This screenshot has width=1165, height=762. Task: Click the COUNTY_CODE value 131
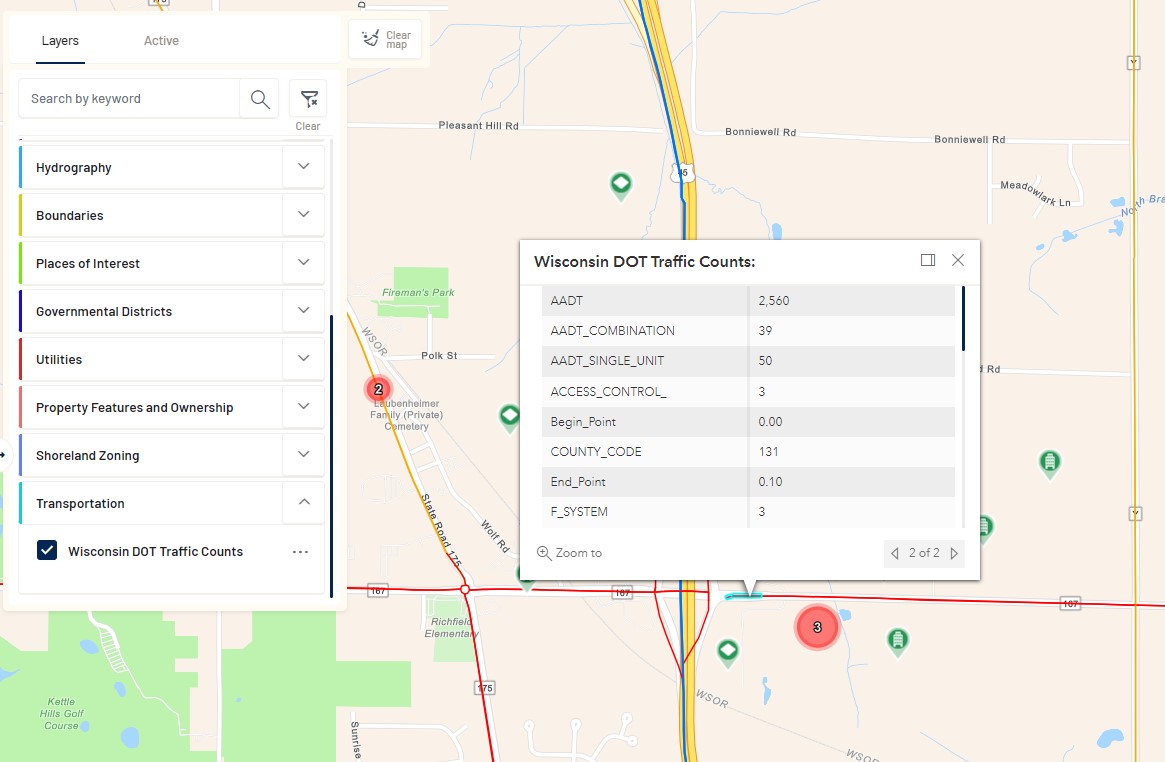(768, 452)
